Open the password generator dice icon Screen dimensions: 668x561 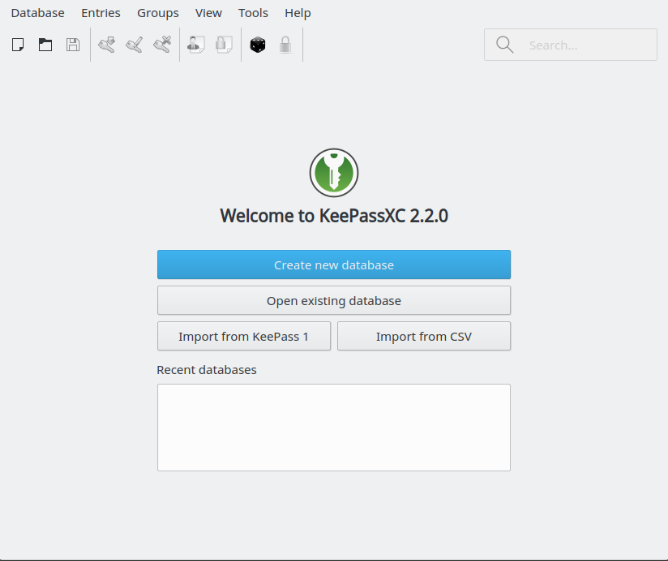(258, 45)
